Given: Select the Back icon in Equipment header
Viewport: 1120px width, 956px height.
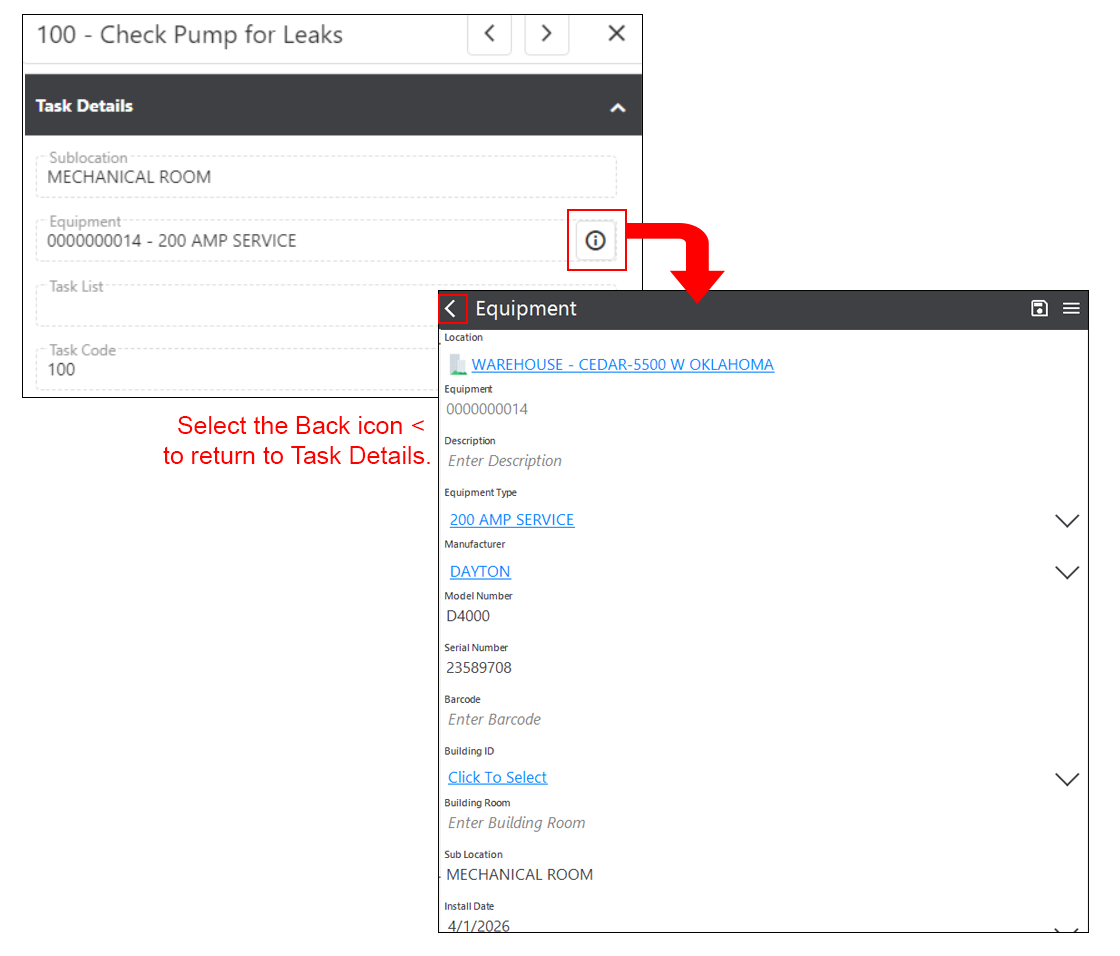Looking at the screenshot, I should (x=451, y=309).
